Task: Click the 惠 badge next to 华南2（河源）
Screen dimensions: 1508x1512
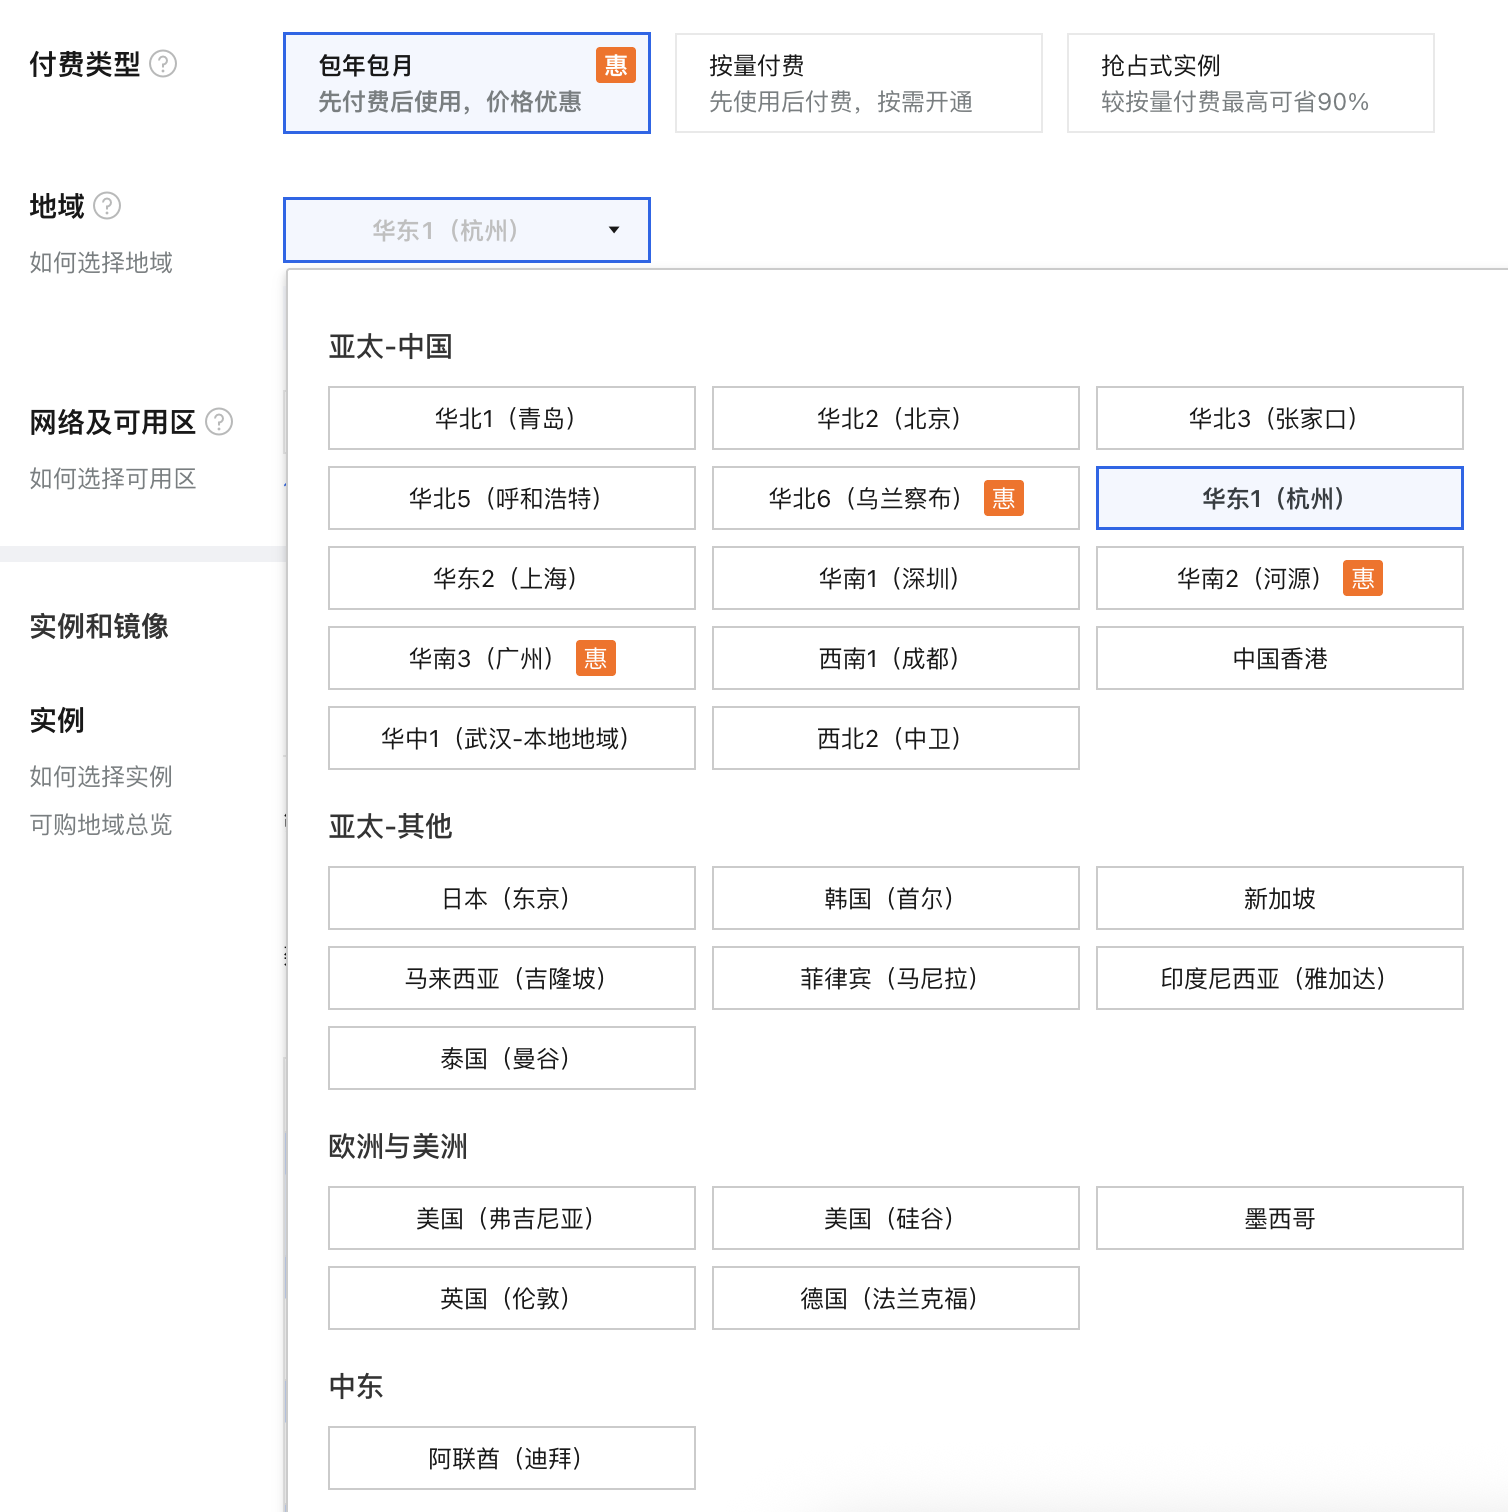Action: [x=1363, y=578]
